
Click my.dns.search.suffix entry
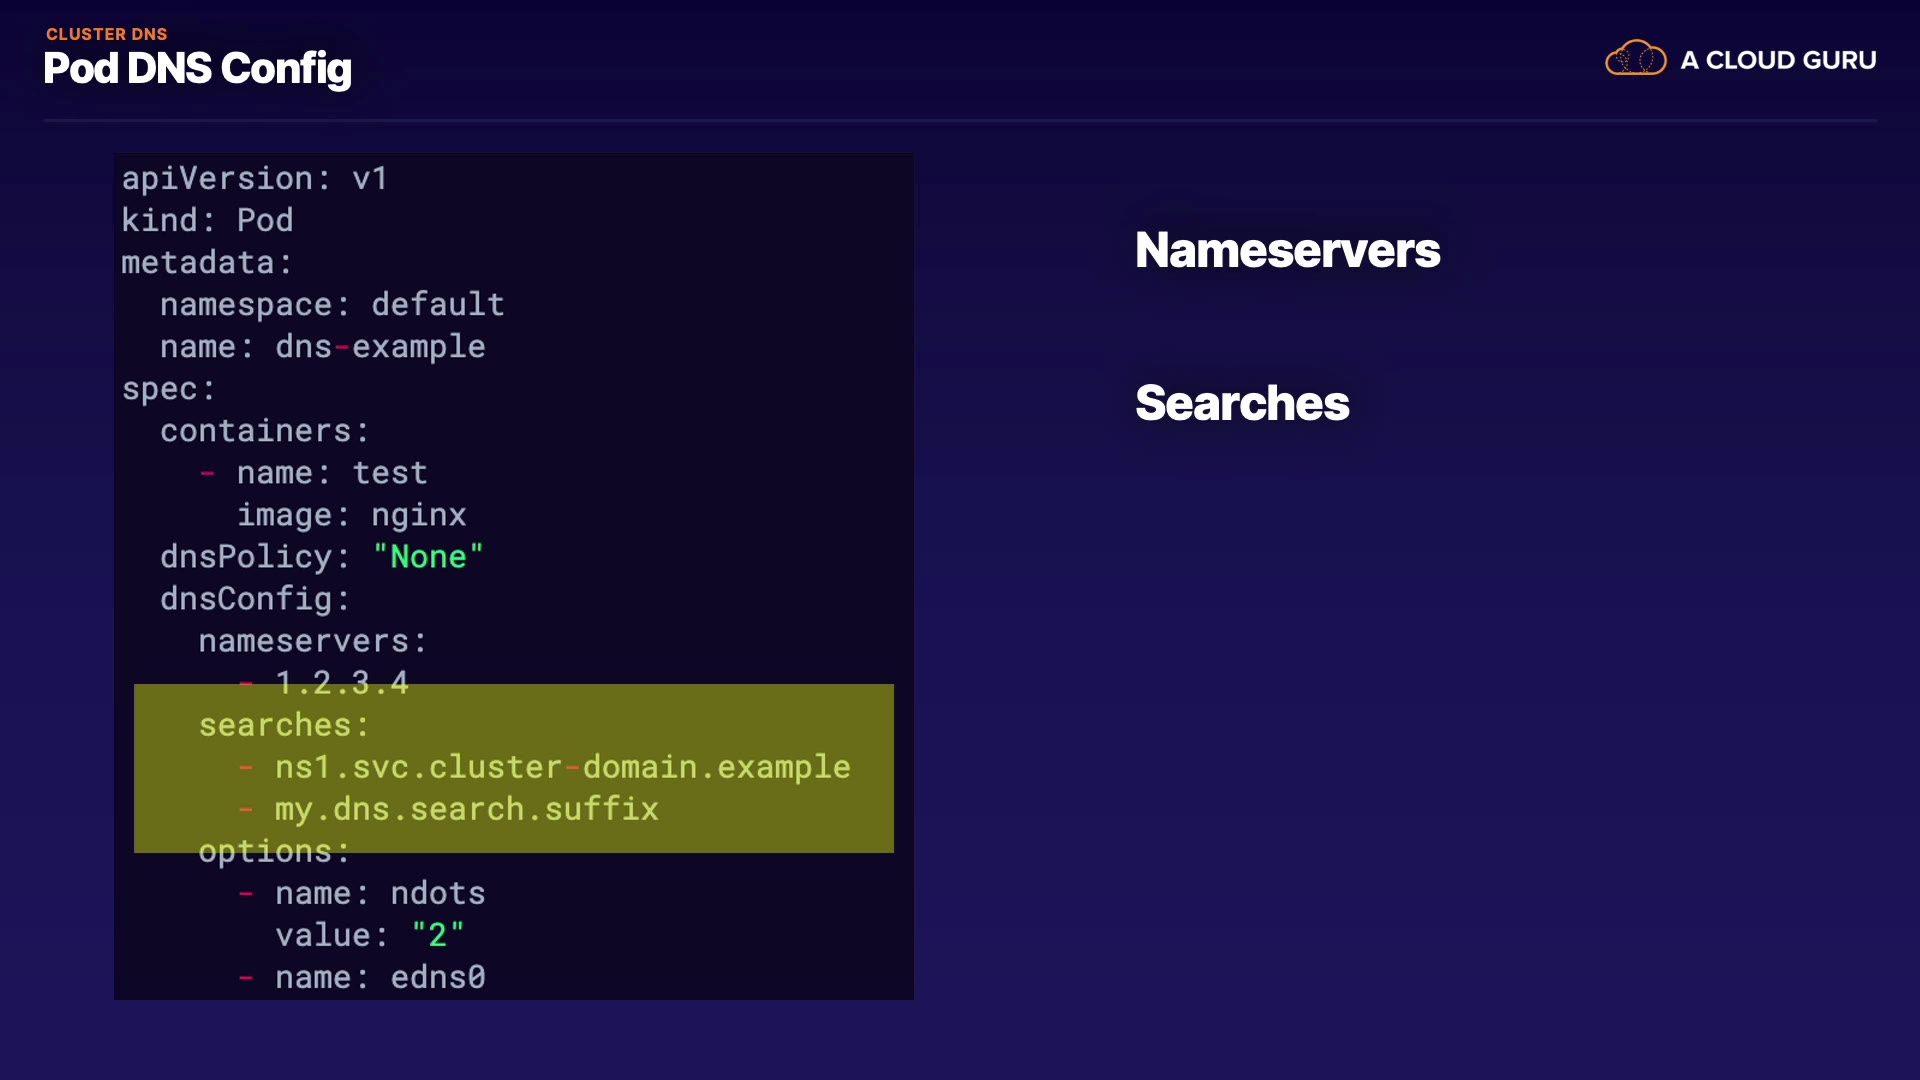coord(466,809)
